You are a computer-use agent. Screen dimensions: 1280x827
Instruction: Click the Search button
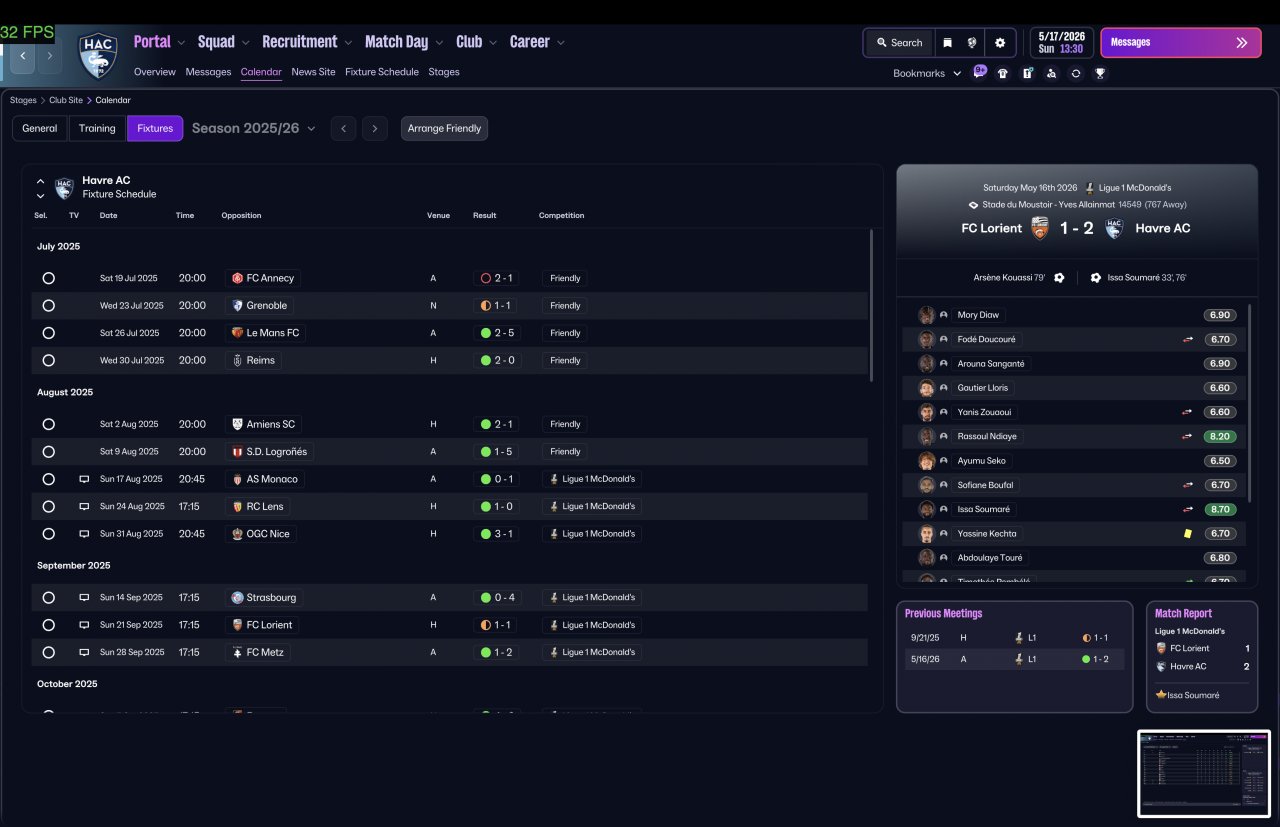(899, 43)
